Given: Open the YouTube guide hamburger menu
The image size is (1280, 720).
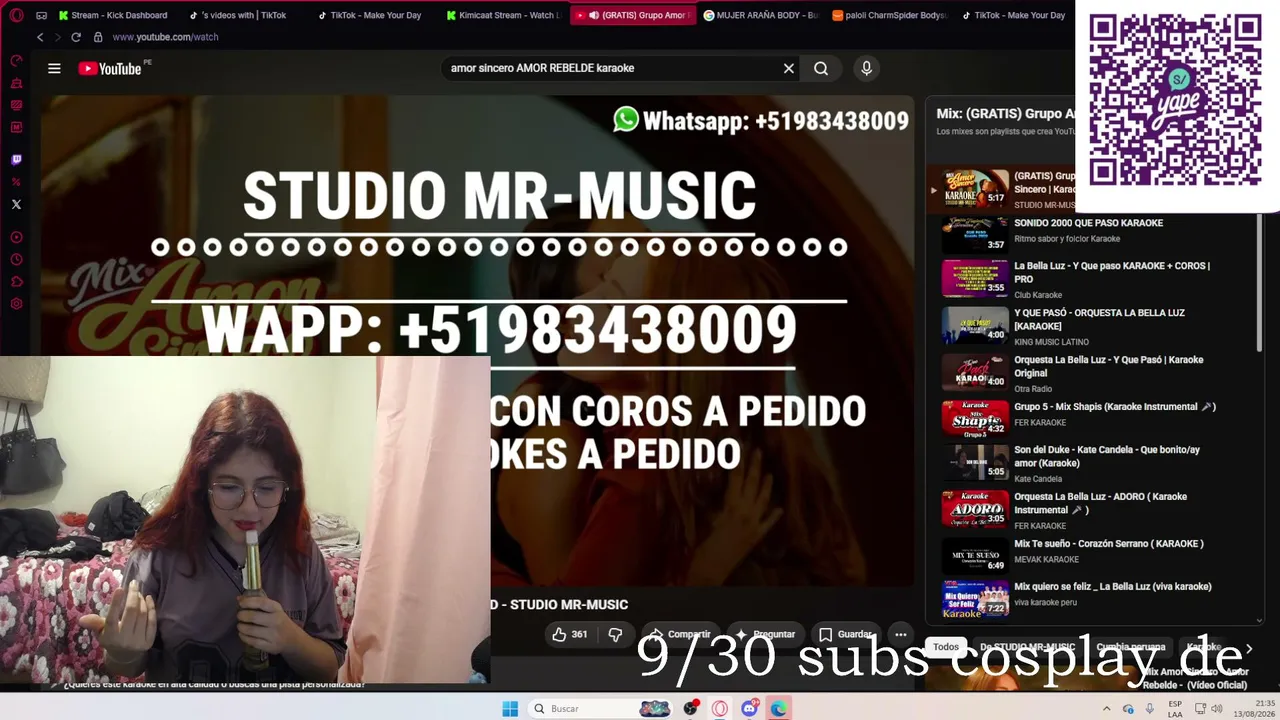Looking at the screenshot, I should click(x=54, y=68).
